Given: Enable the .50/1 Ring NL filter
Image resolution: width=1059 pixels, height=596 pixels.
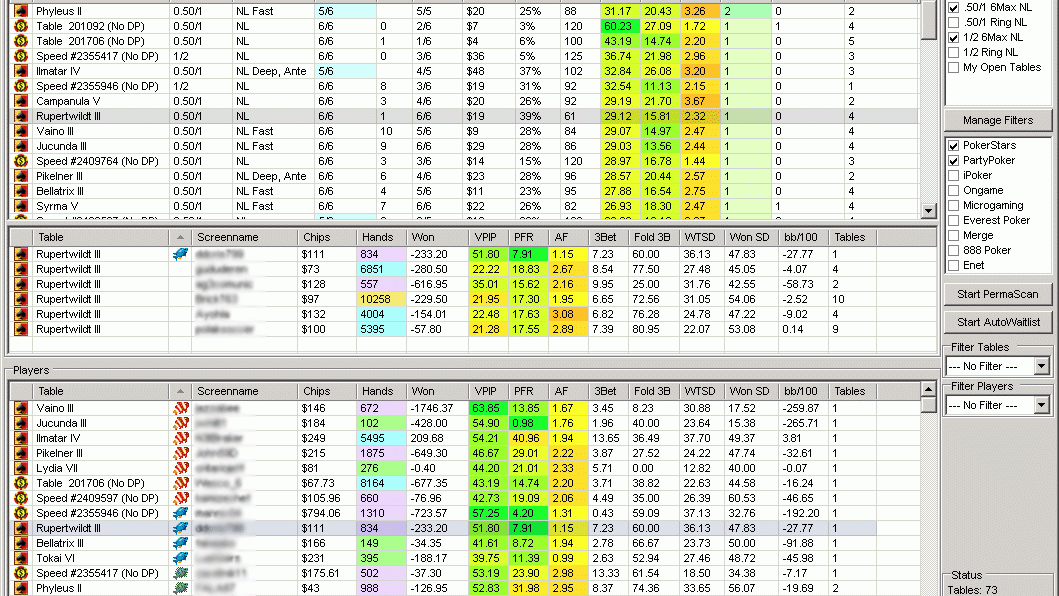Looking at the screenshot, I should point(954,22).
